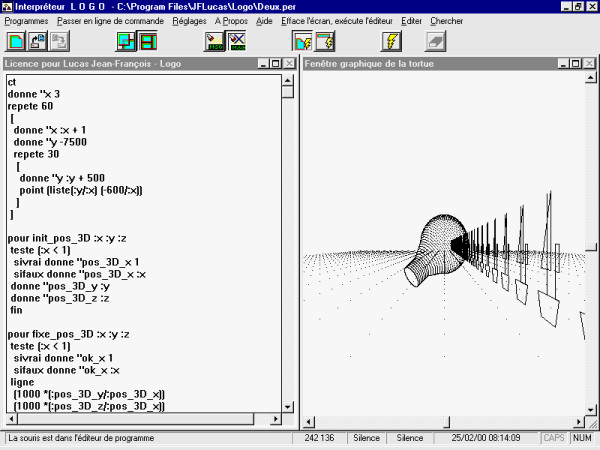Open the Aide menu
Viewport: 600px width, 450px height.
[263, 21]
